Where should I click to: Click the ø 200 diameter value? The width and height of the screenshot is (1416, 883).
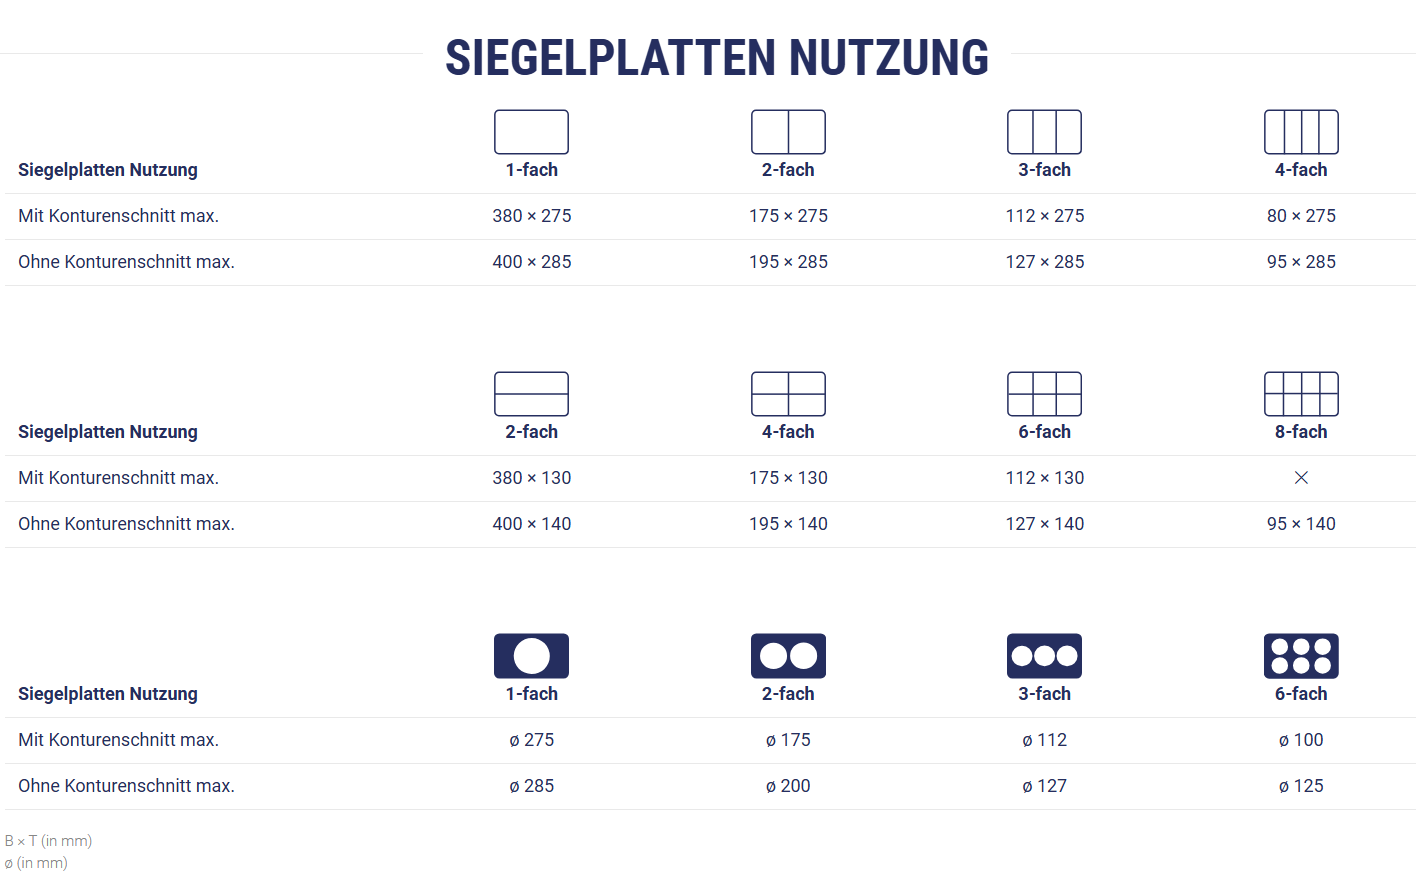click(x=788, y=786)
